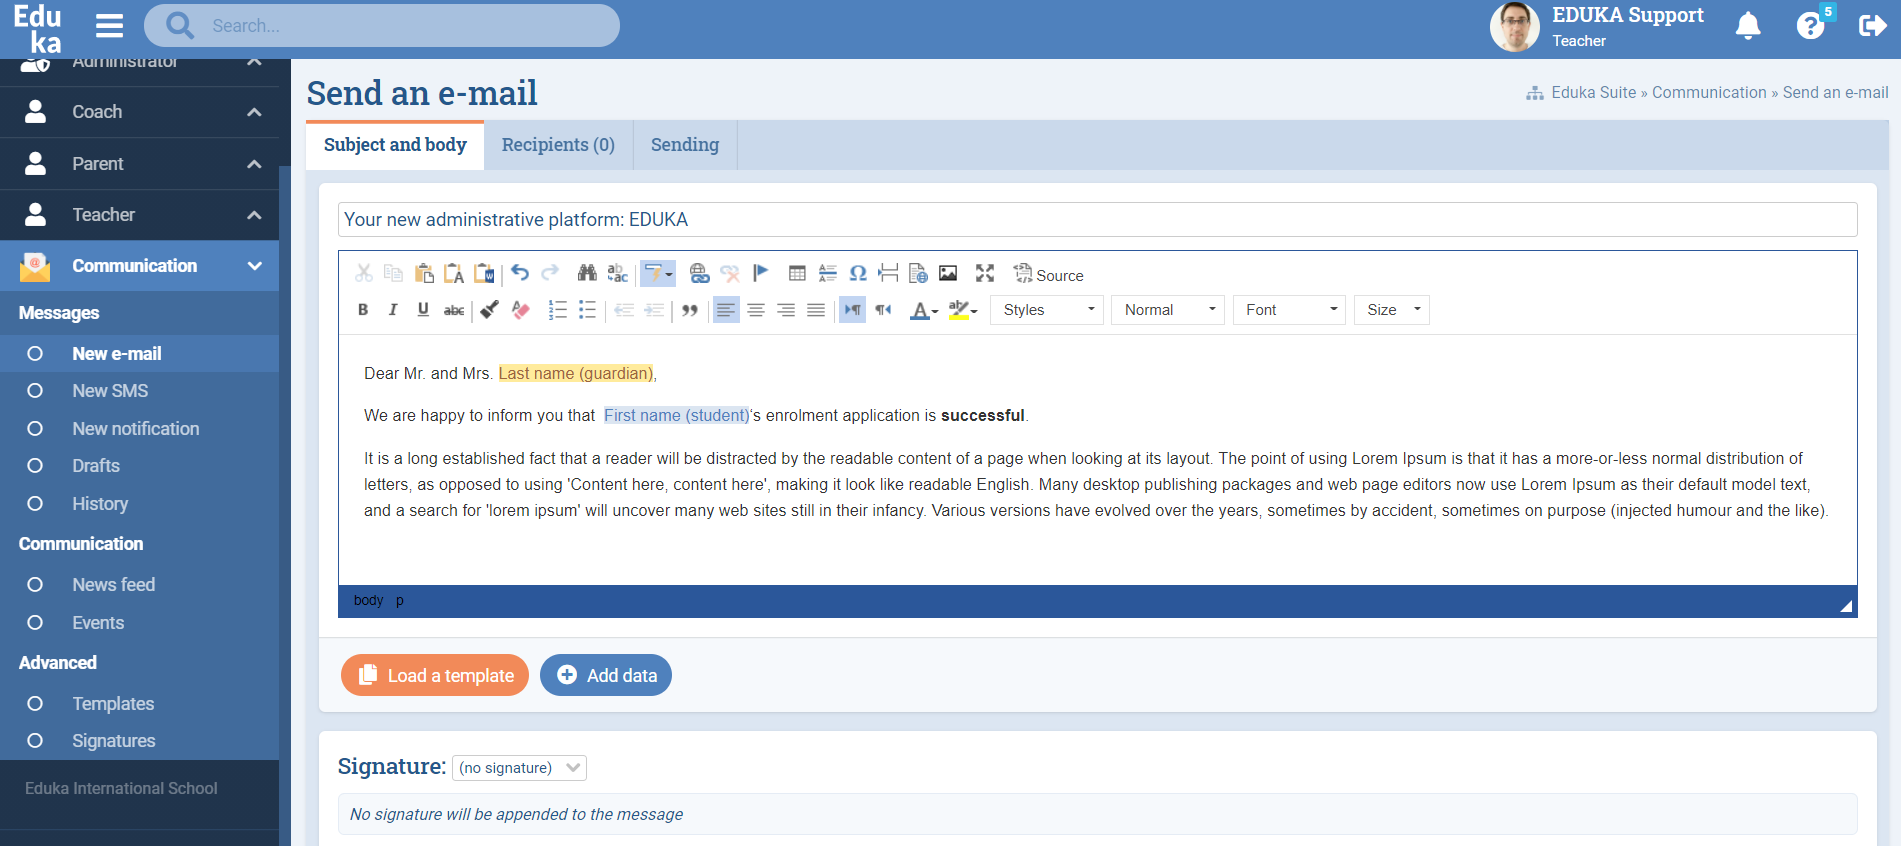Open the text color picker
This screenshot has width=1901, height=846.
click(924, 310)
